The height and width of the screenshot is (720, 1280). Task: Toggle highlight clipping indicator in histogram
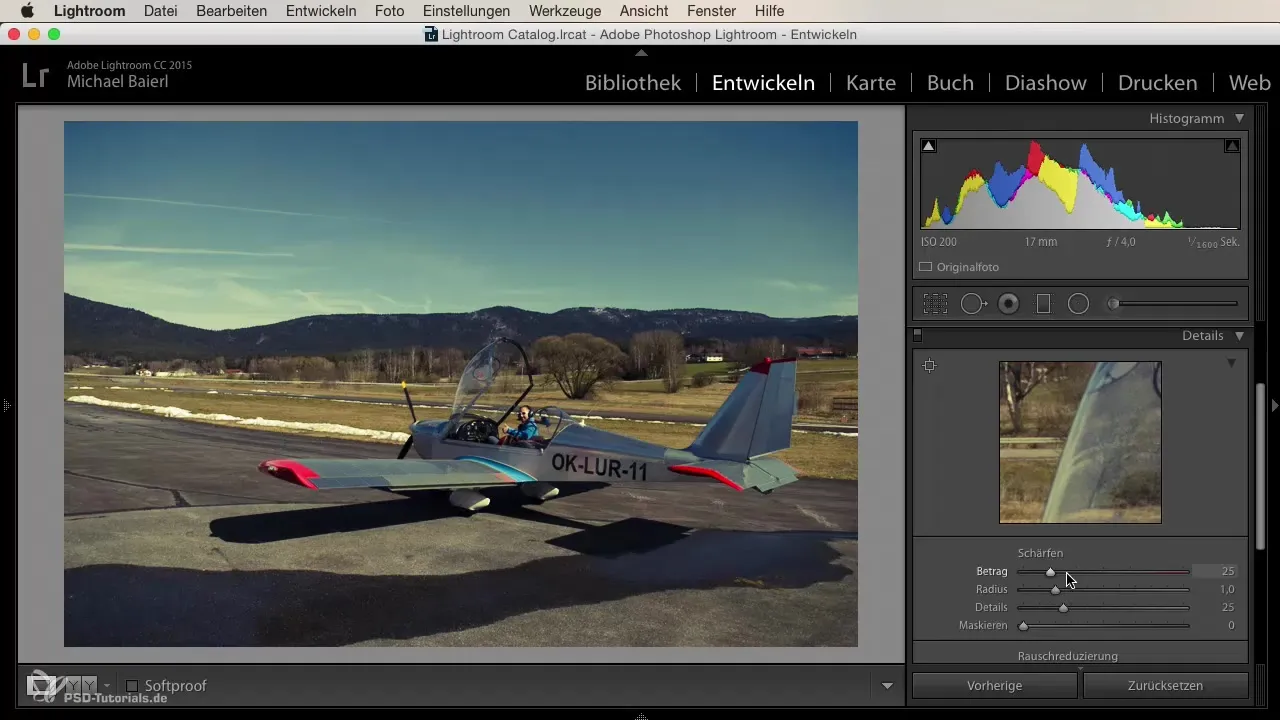click(1232, 146)
